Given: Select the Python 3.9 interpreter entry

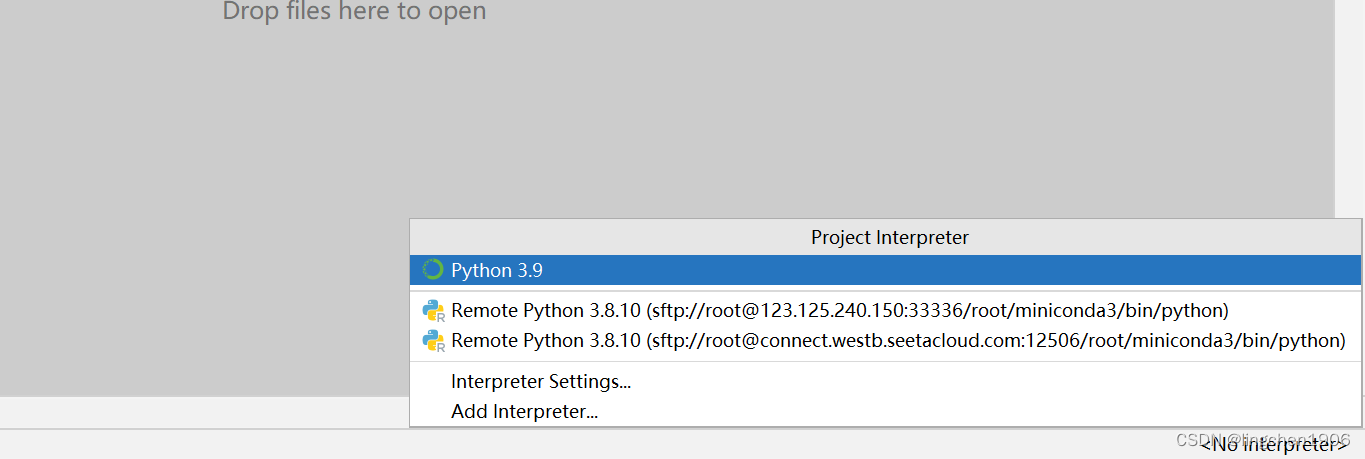Looking at the screenshot, I should (x=497, y=270).
